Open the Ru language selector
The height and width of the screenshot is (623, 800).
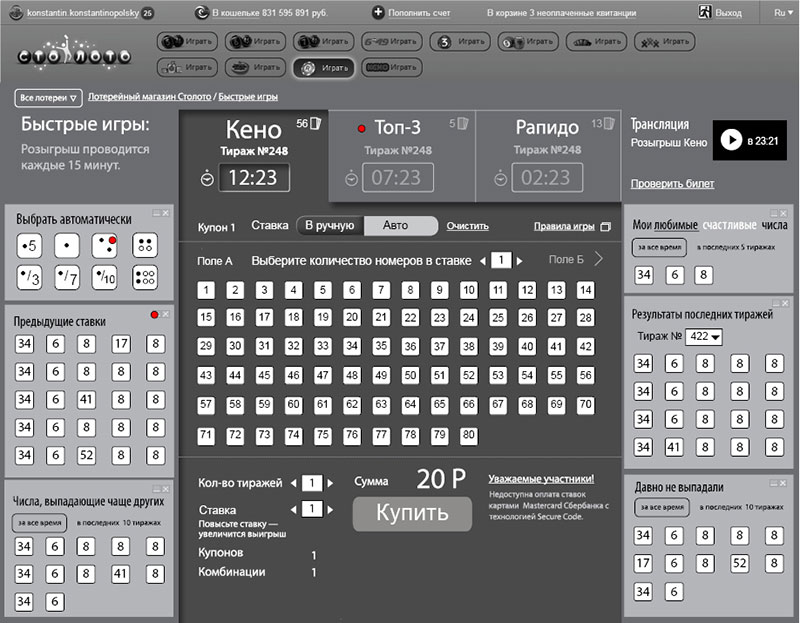click(780, 12)
